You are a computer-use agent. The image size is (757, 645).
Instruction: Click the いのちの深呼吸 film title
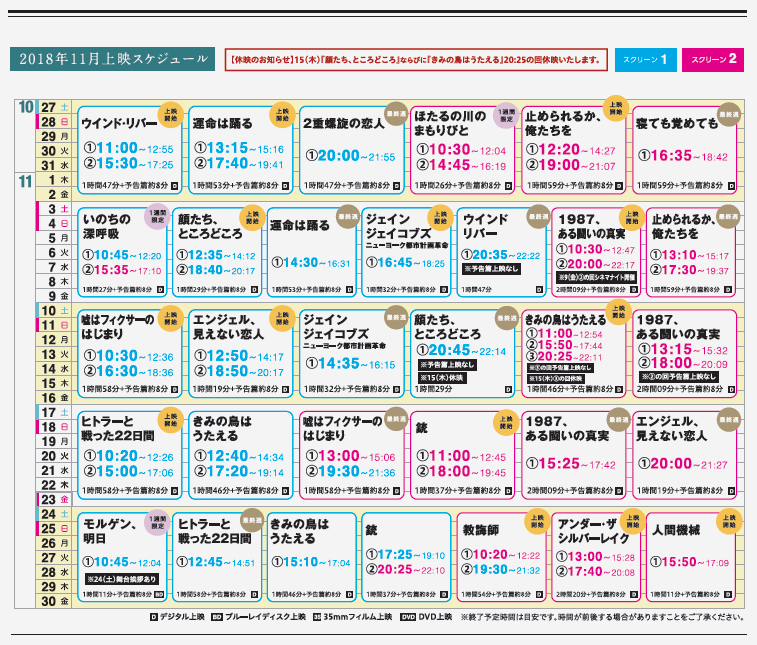(x=107, y=226)
